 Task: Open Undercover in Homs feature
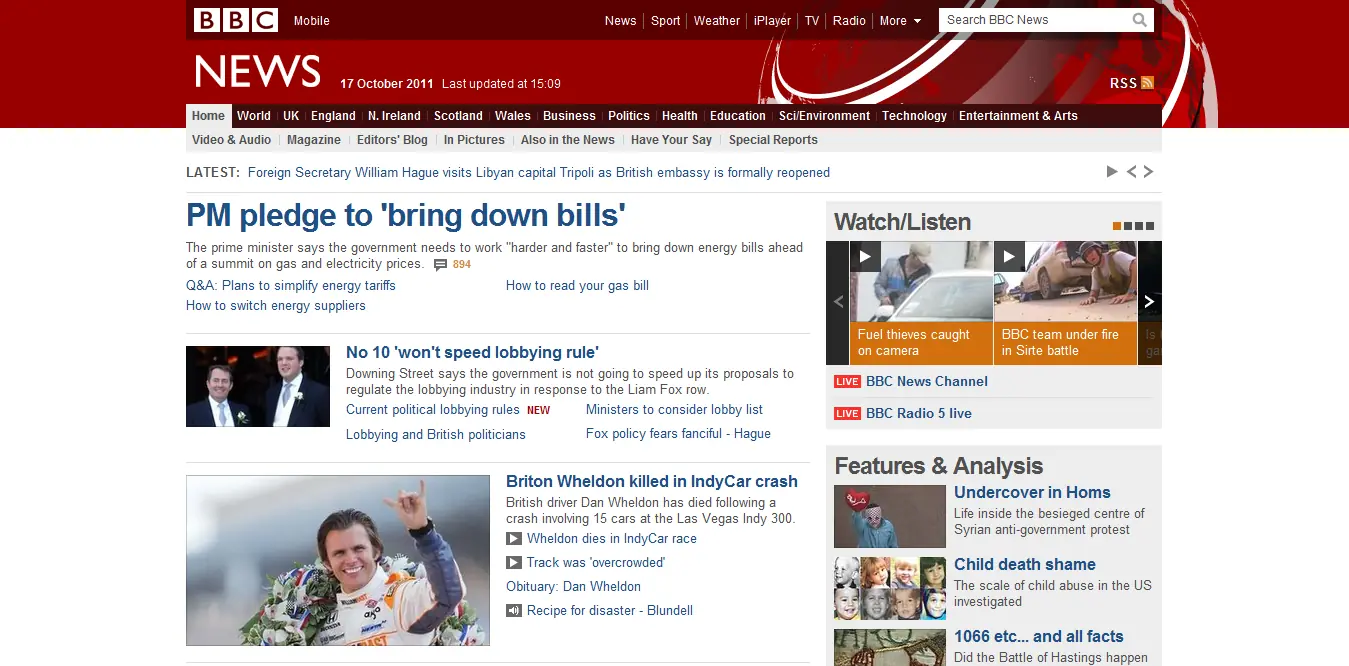click(x=1032, y=492)
